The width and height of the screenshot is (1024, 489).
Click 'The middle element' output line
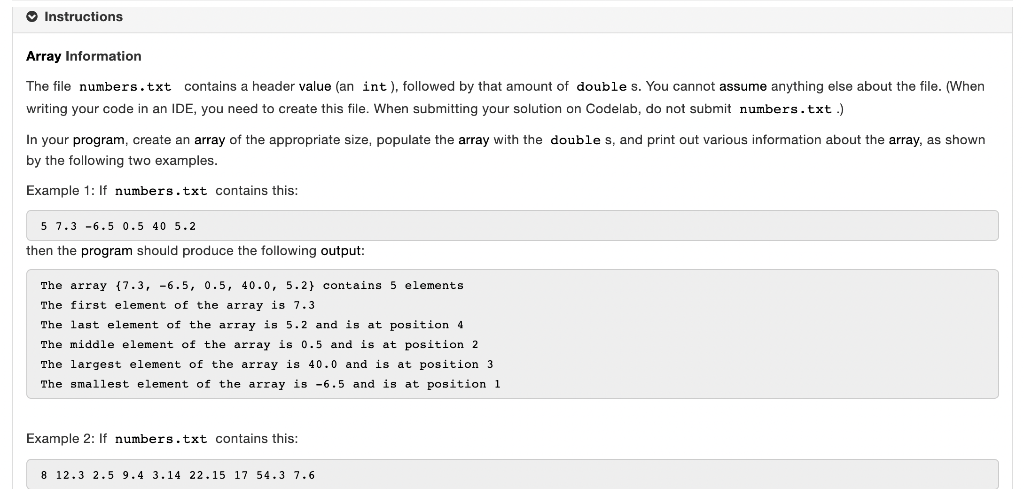pyautogui.click(x=259, y=344)
